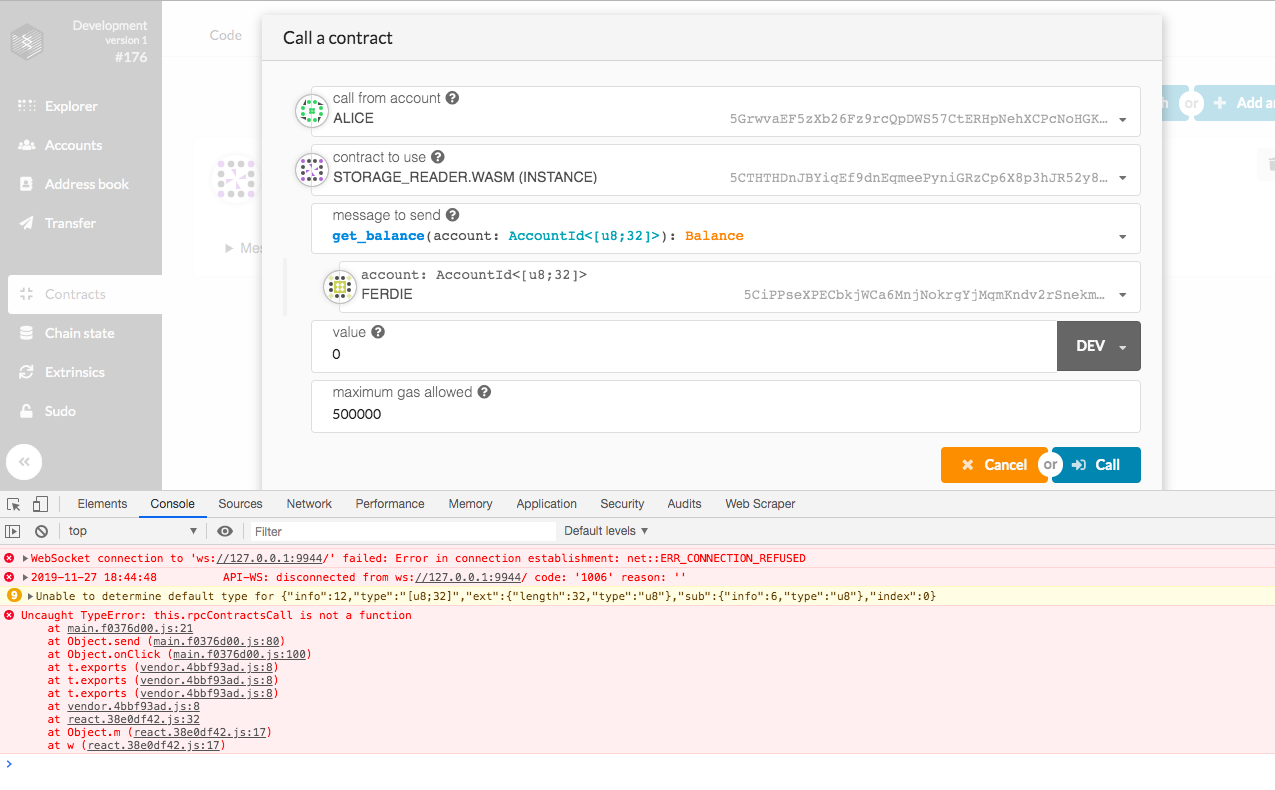The width and height of the screenshot is (1275, 790).
Task: Collapse the sidebar with the double-chevron icon
Action: click(x=24, y=462)
